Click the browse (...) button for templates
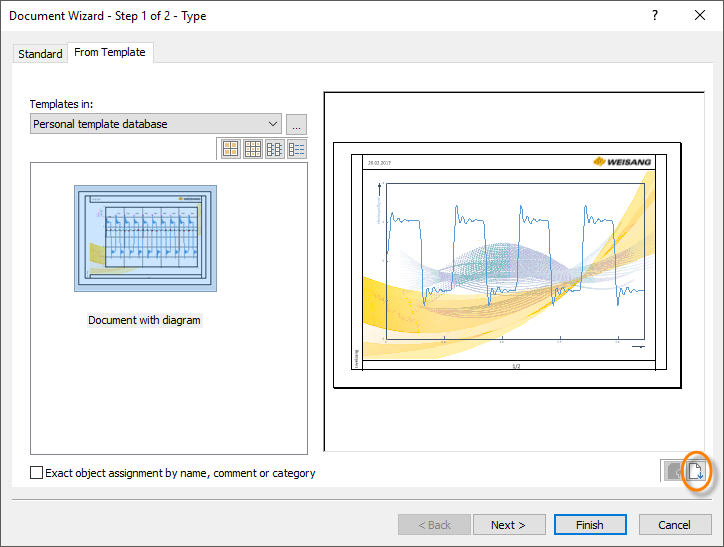The width and height of the screenshot is (724, 547). pyautogui.click(x=296, y=124)
